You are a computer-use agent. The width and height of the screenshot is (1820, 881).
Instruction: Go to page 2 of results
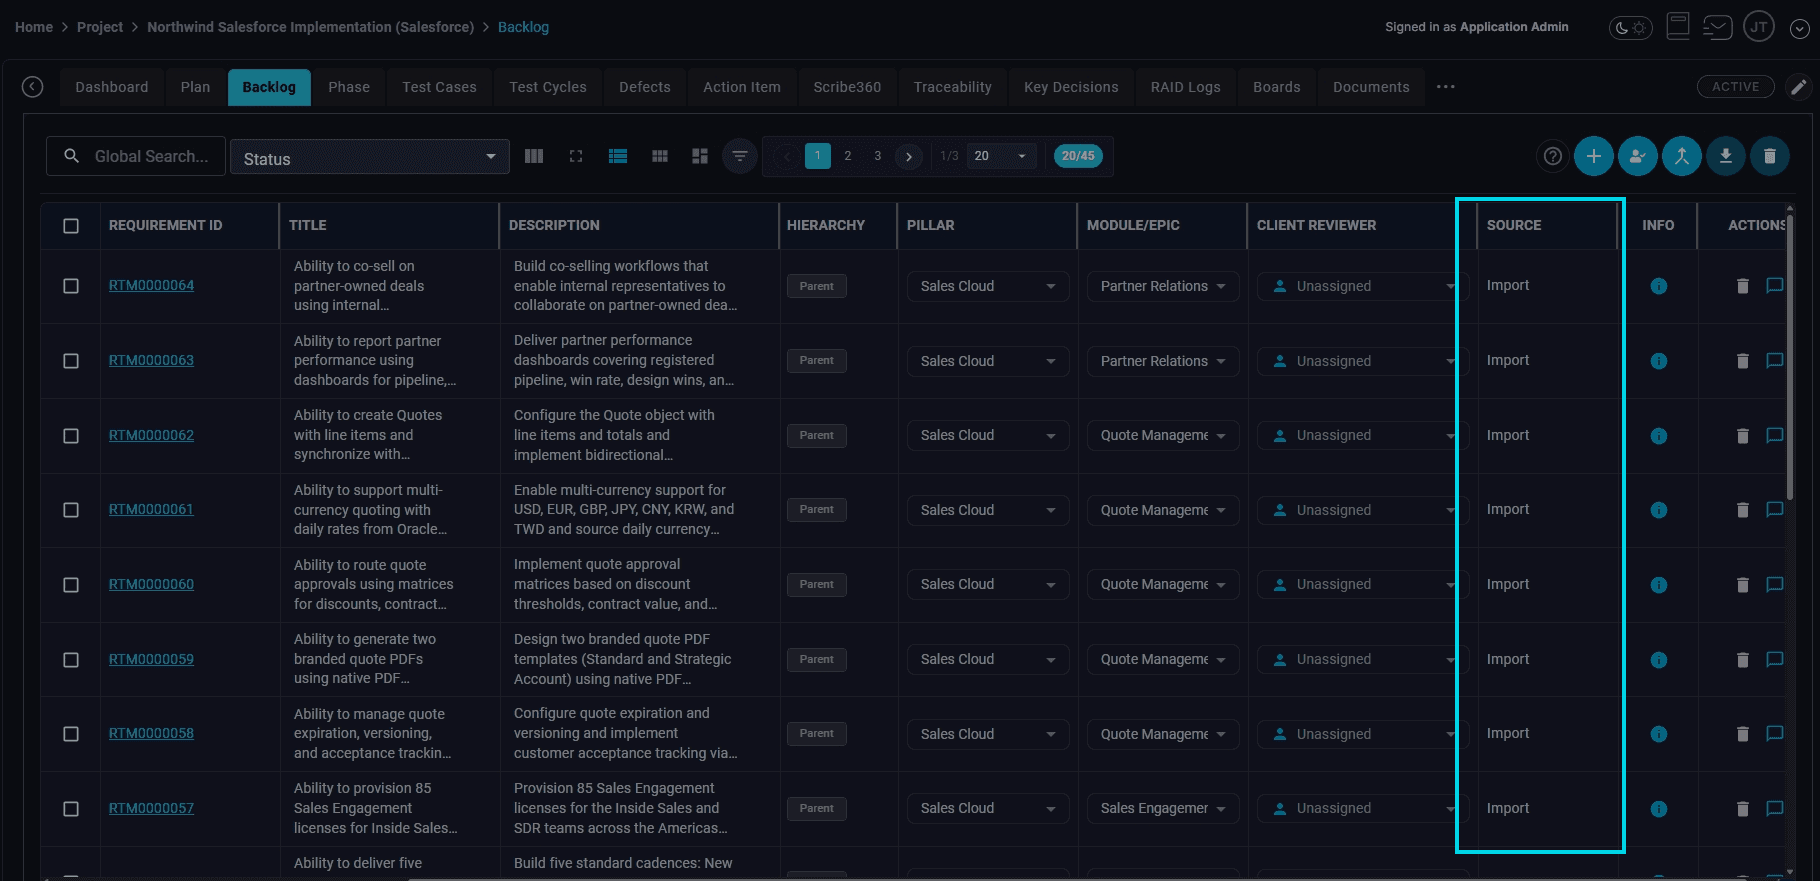(x=848, y=156)
